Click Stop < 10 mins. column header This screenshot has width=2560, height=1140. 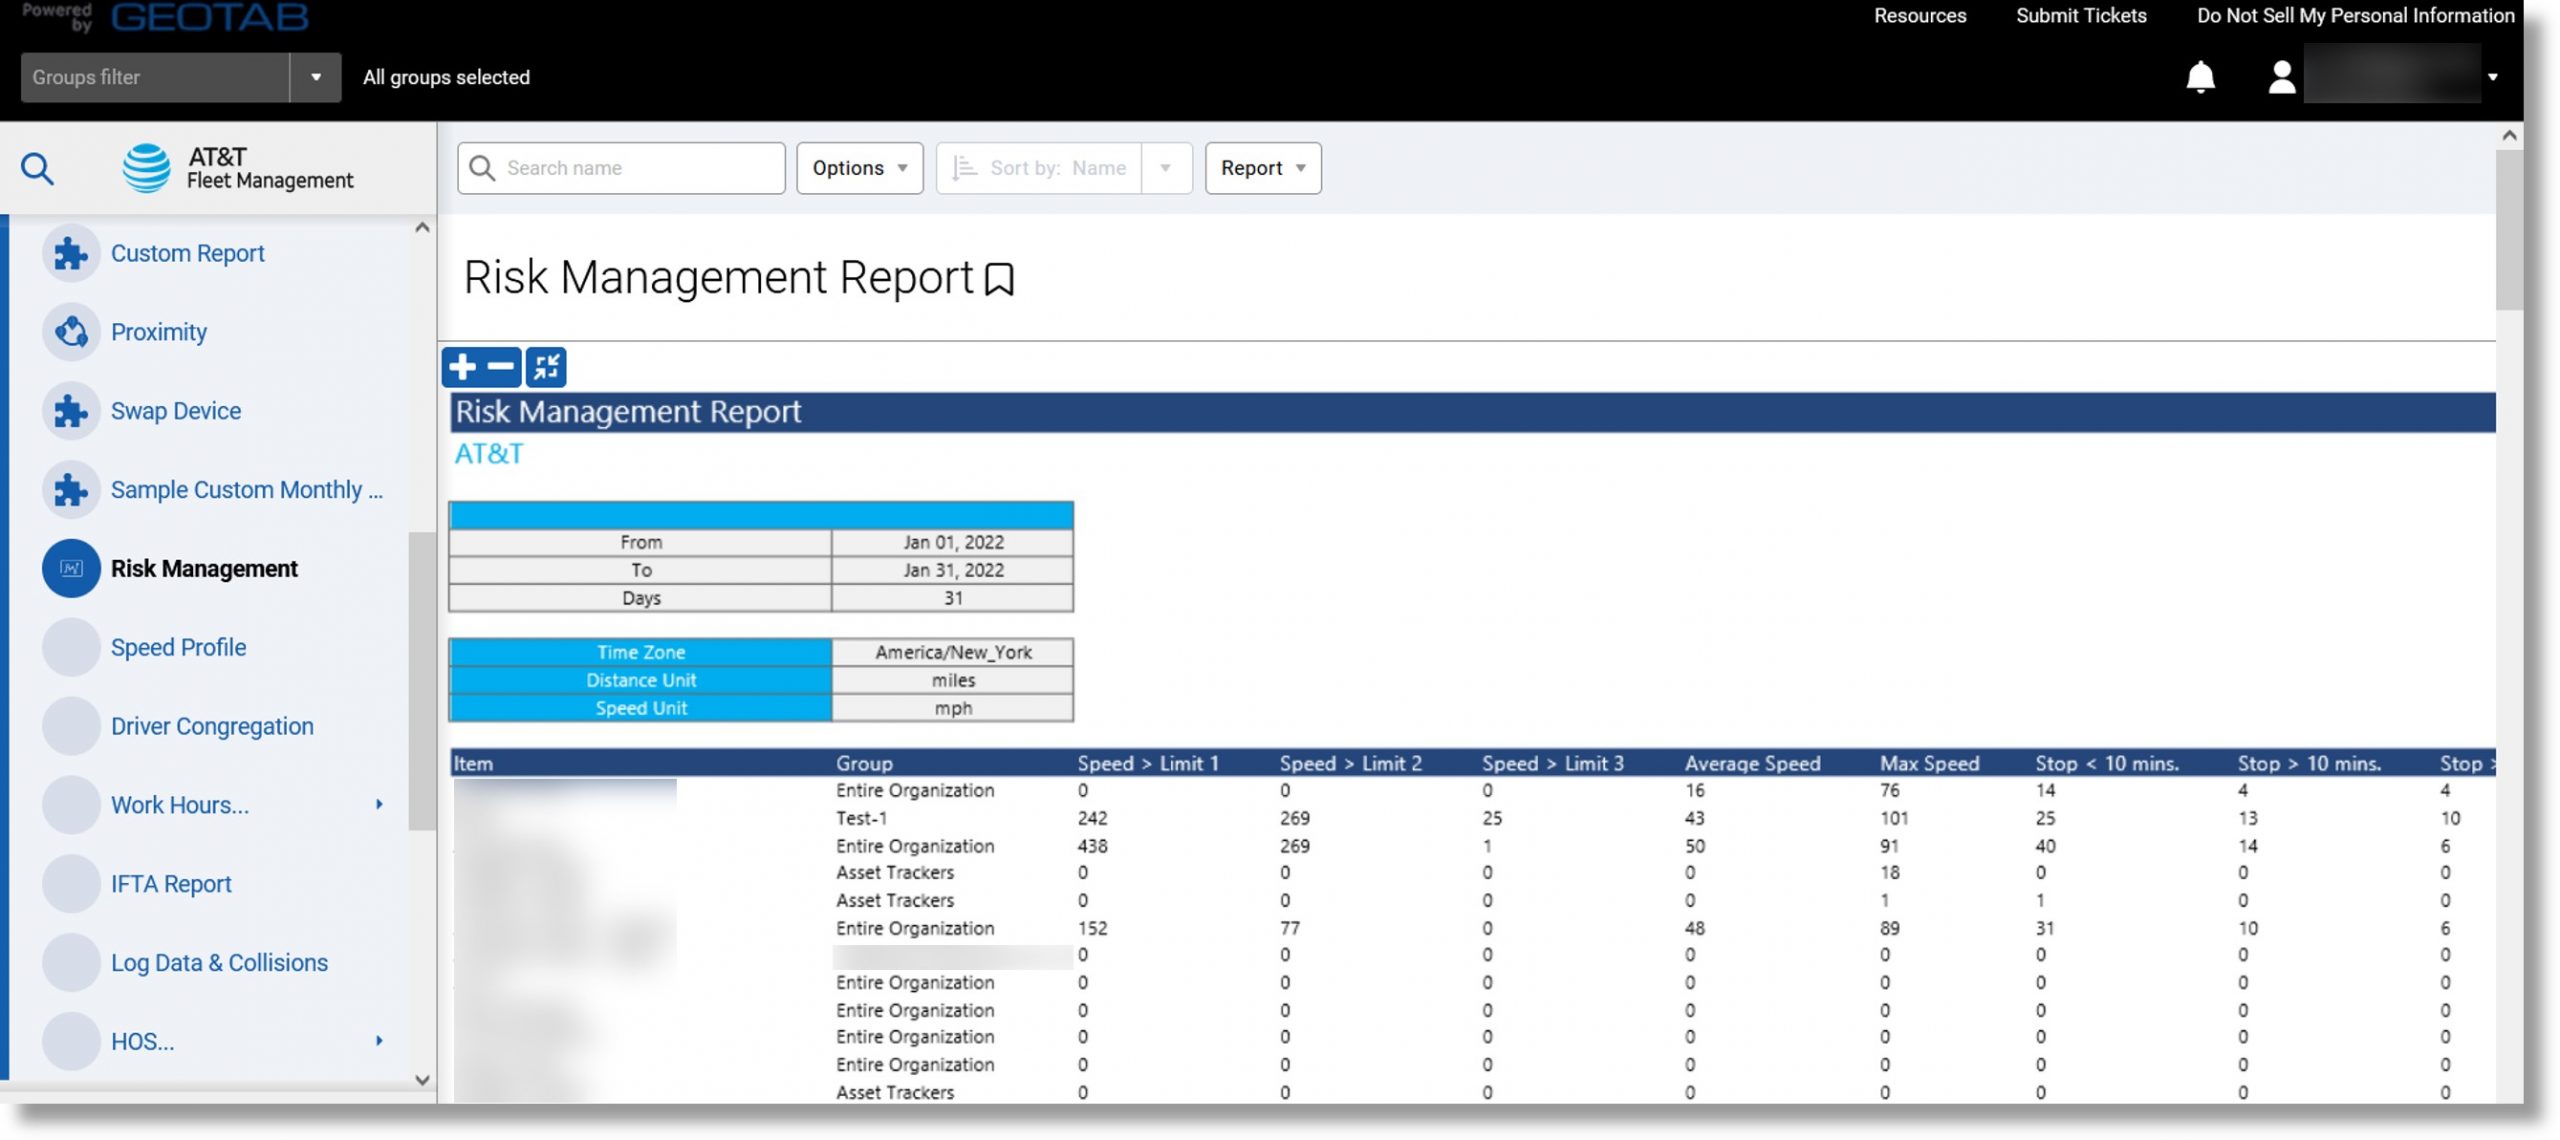click(2107, 764)
